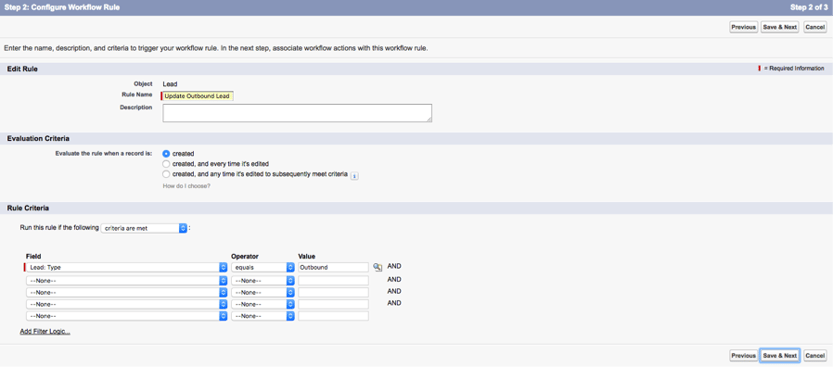The width and height of the screenshot is (833, 367).
Task: Open the 'equals' operator dropdown
Action: click(x=263, y=267)
